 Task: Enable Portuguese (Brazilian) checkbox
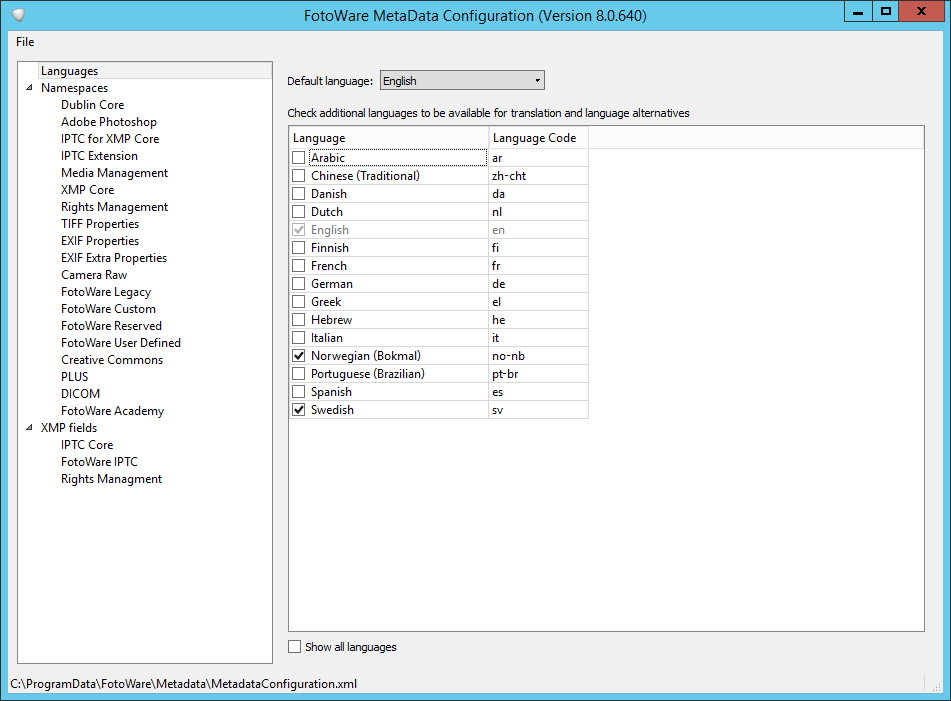coord(298,374)
